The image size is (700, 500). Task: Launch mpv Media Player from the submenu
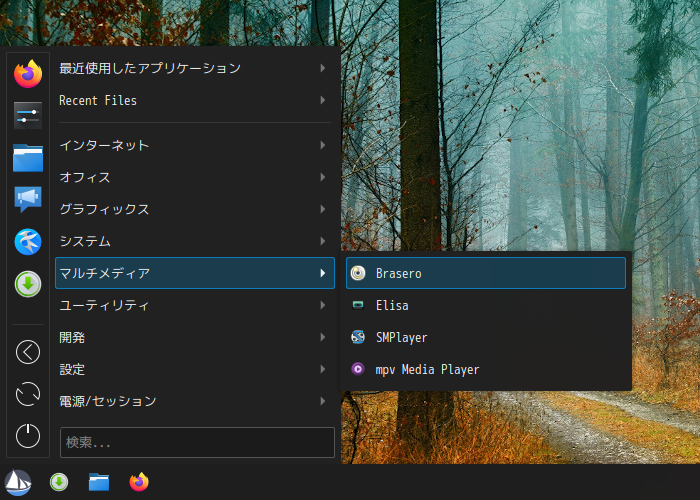pos(486,369)
